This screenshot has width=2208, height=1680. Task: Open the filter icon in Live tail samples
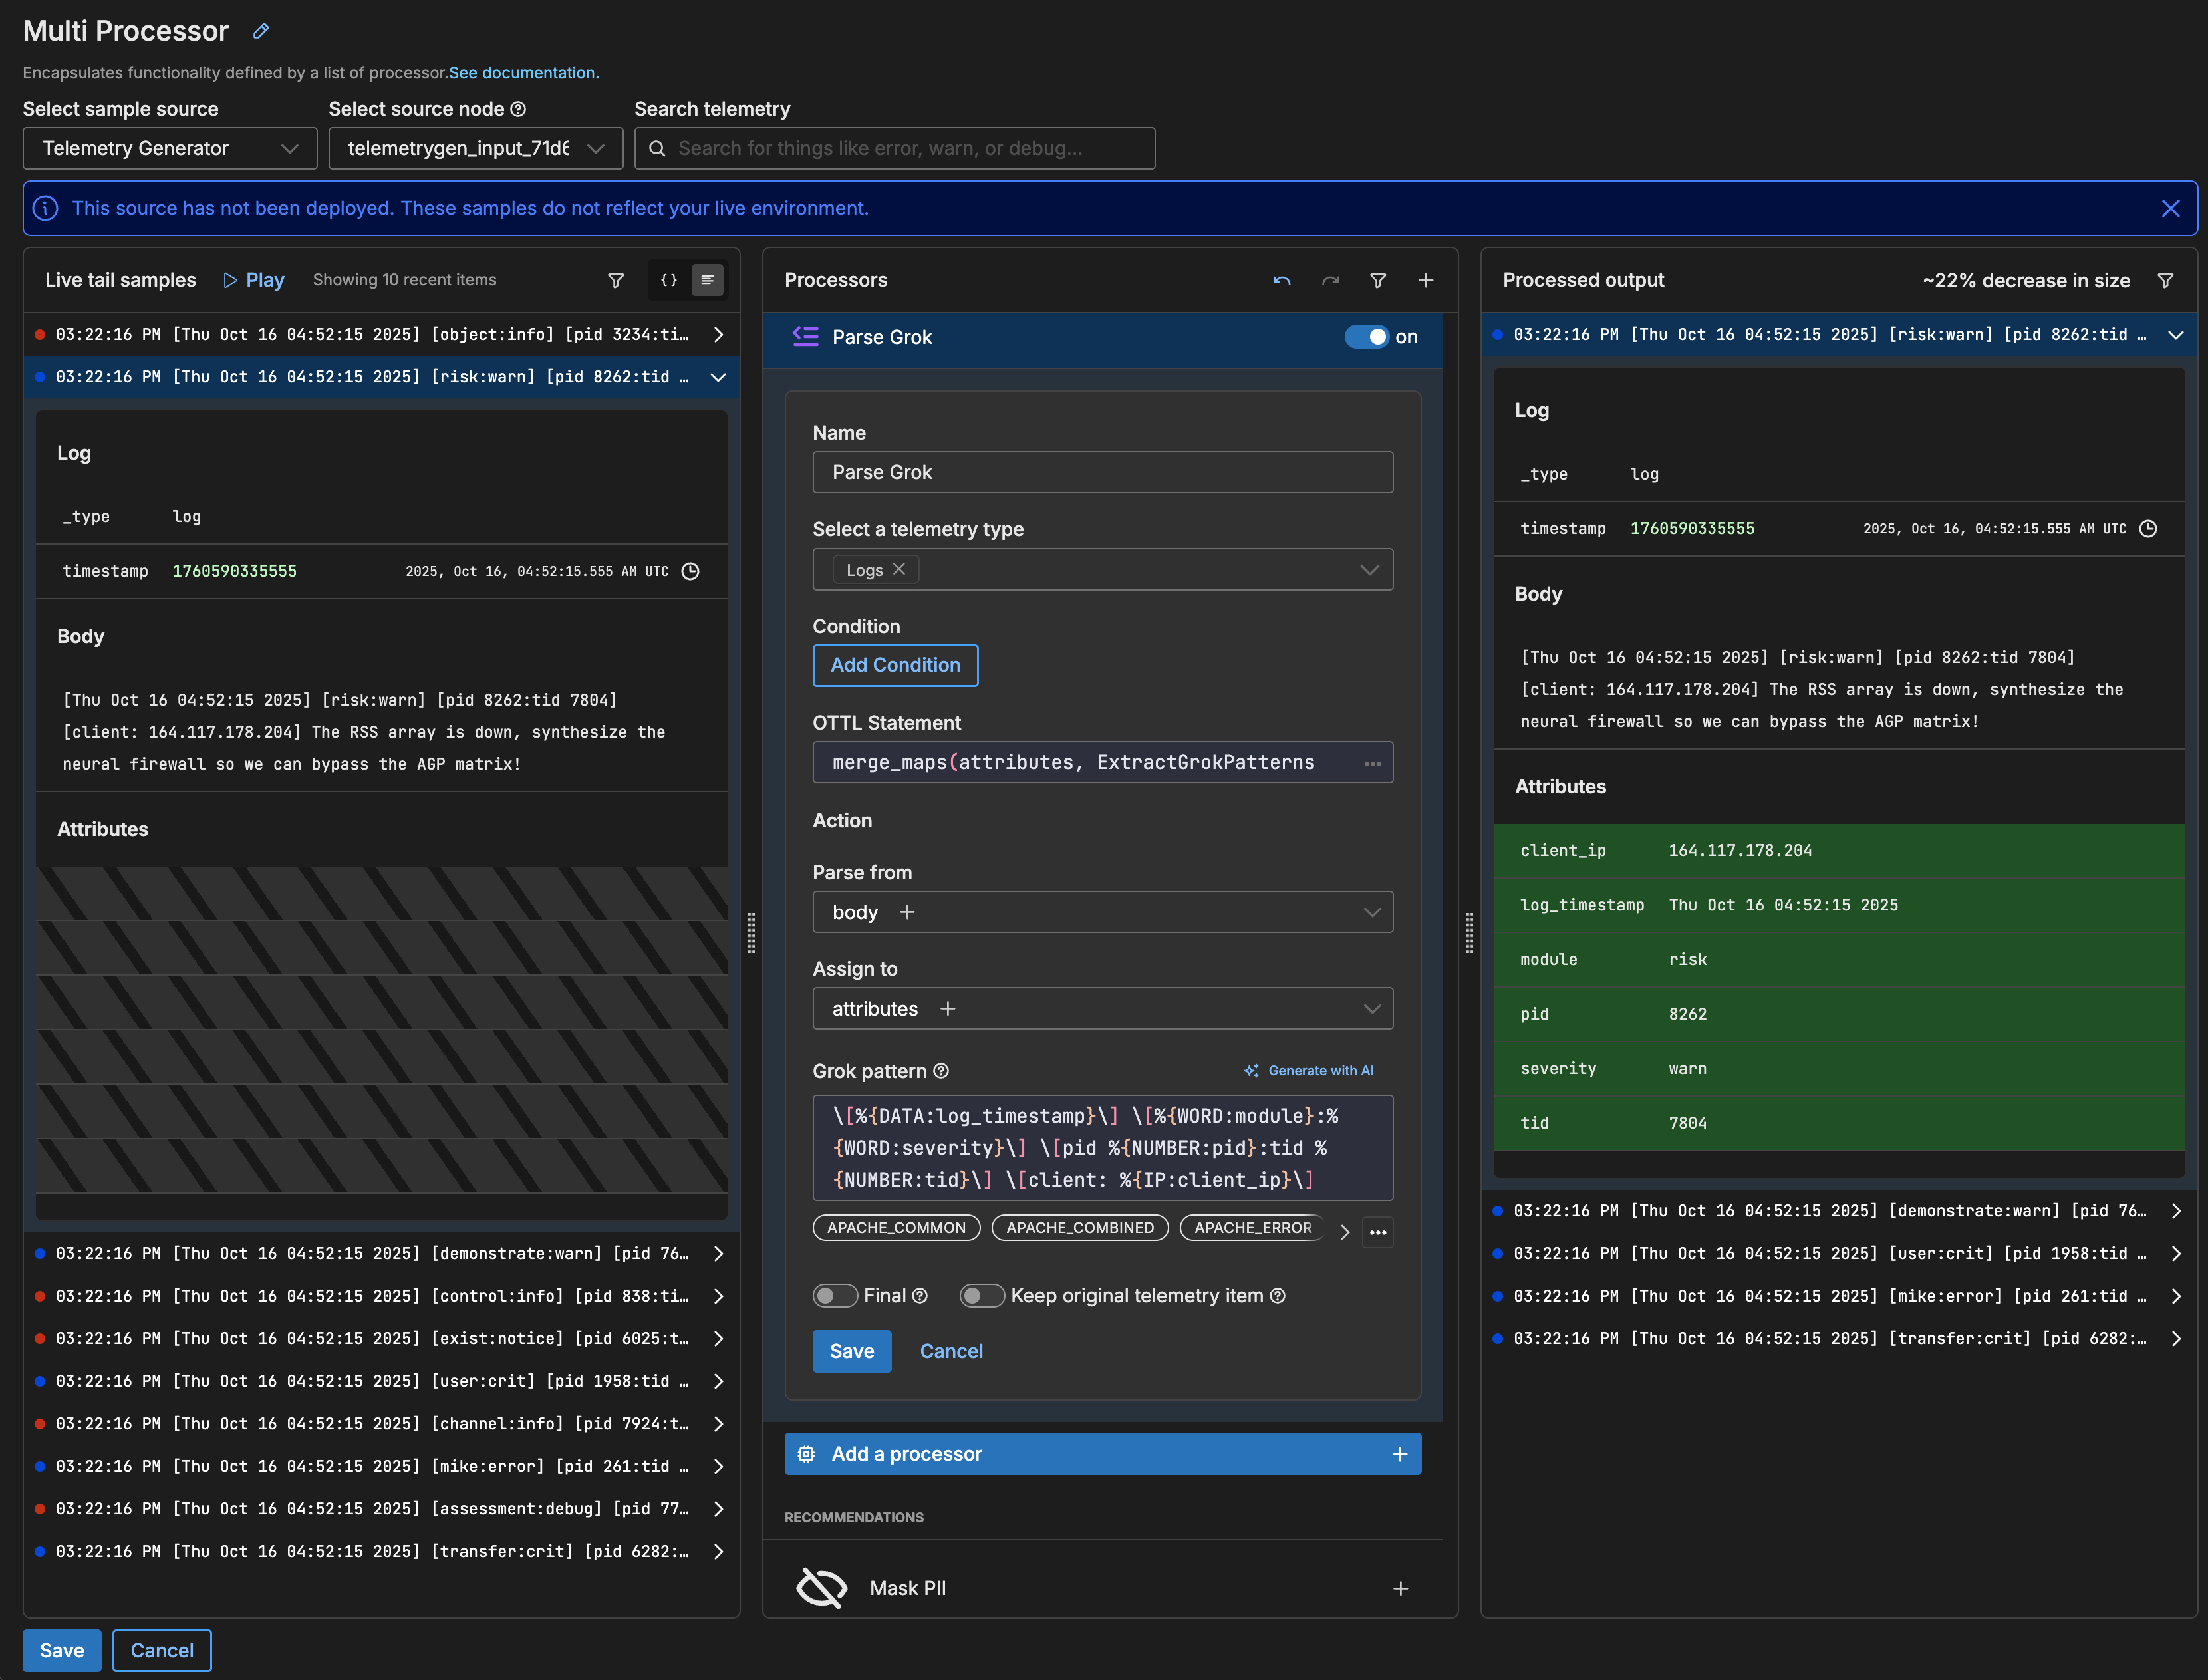pos(616,281)
